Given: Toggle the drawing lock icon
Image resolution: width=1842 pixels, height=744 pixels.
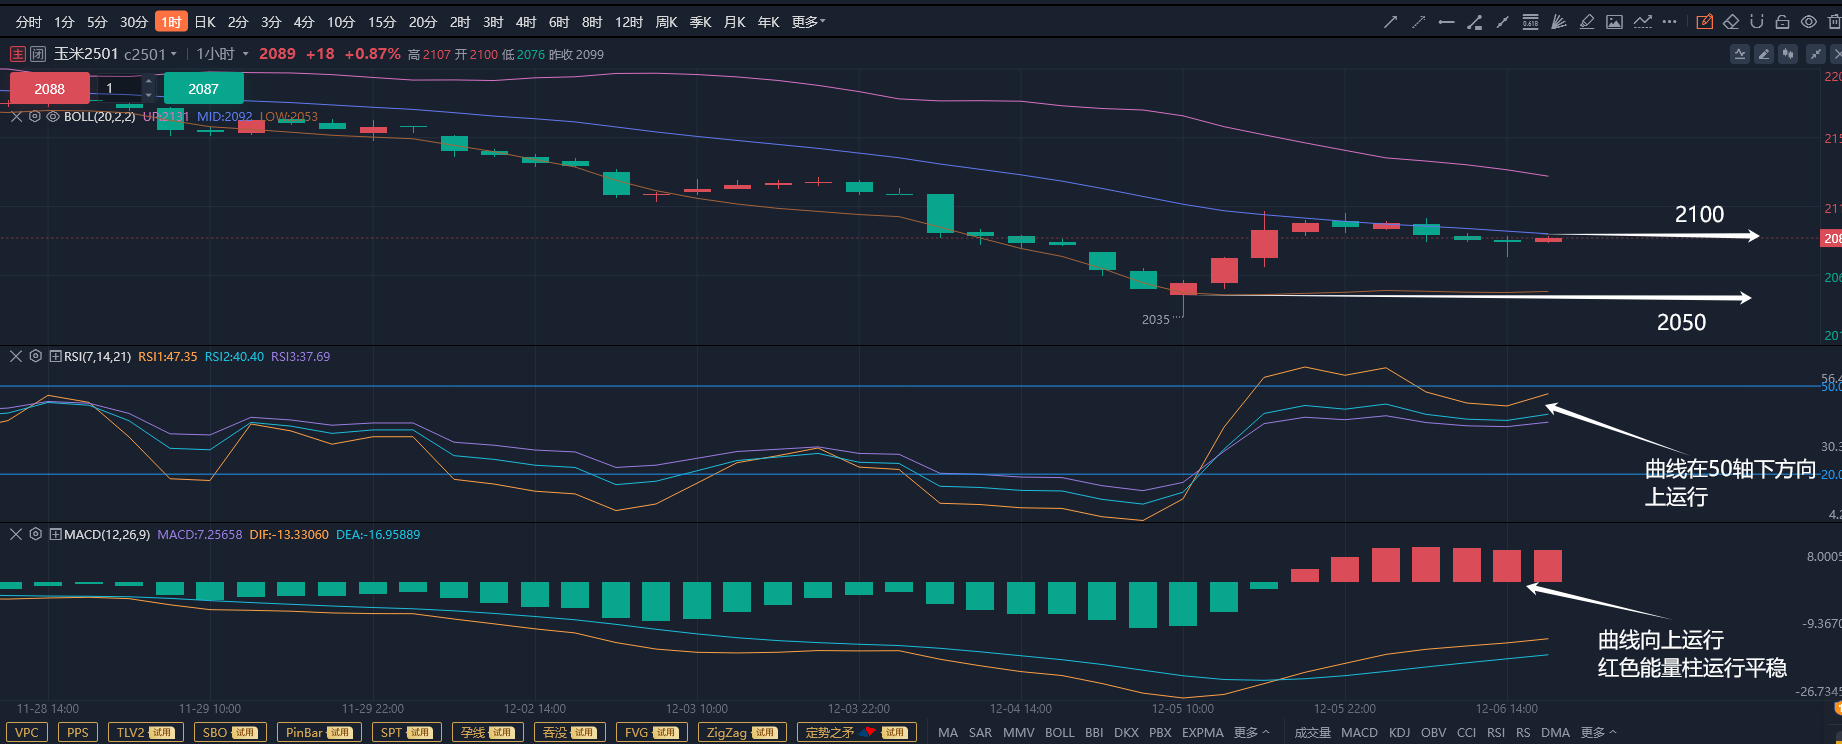Looking at the screenshot, I should [1782, 22].
